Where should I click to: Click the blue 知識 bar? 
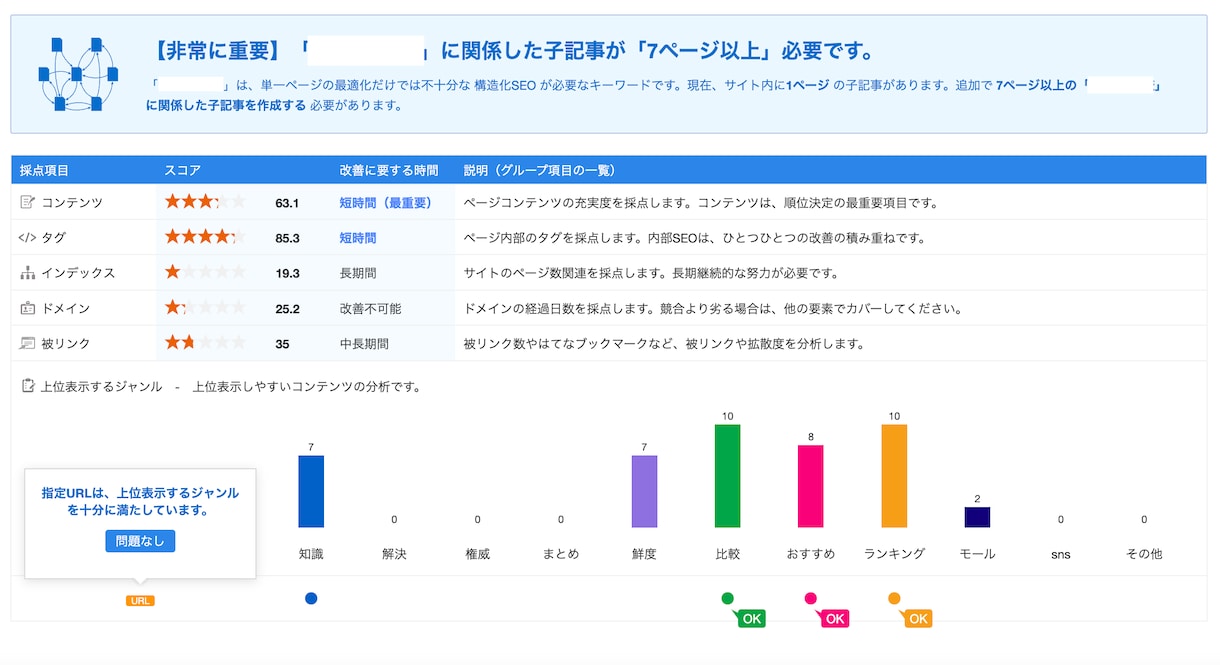(311, 491)
